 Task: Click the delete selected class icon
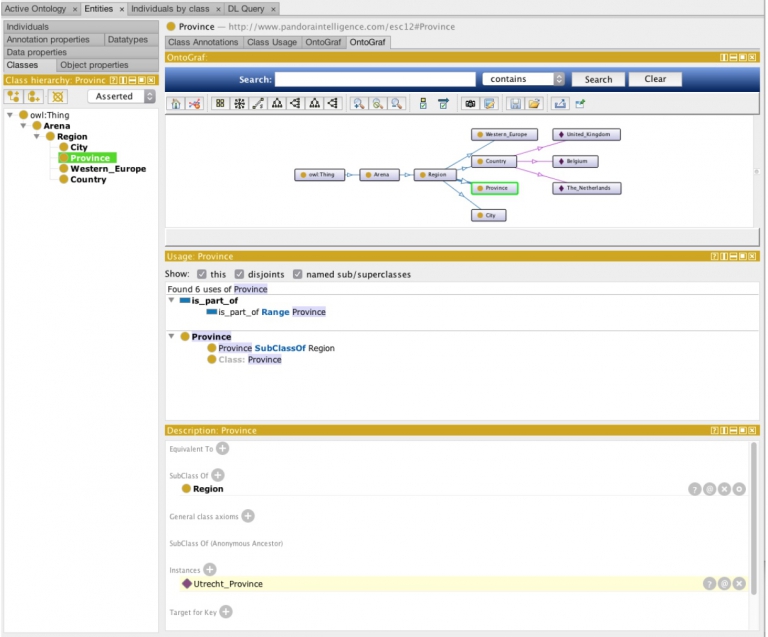pos(58,96)
